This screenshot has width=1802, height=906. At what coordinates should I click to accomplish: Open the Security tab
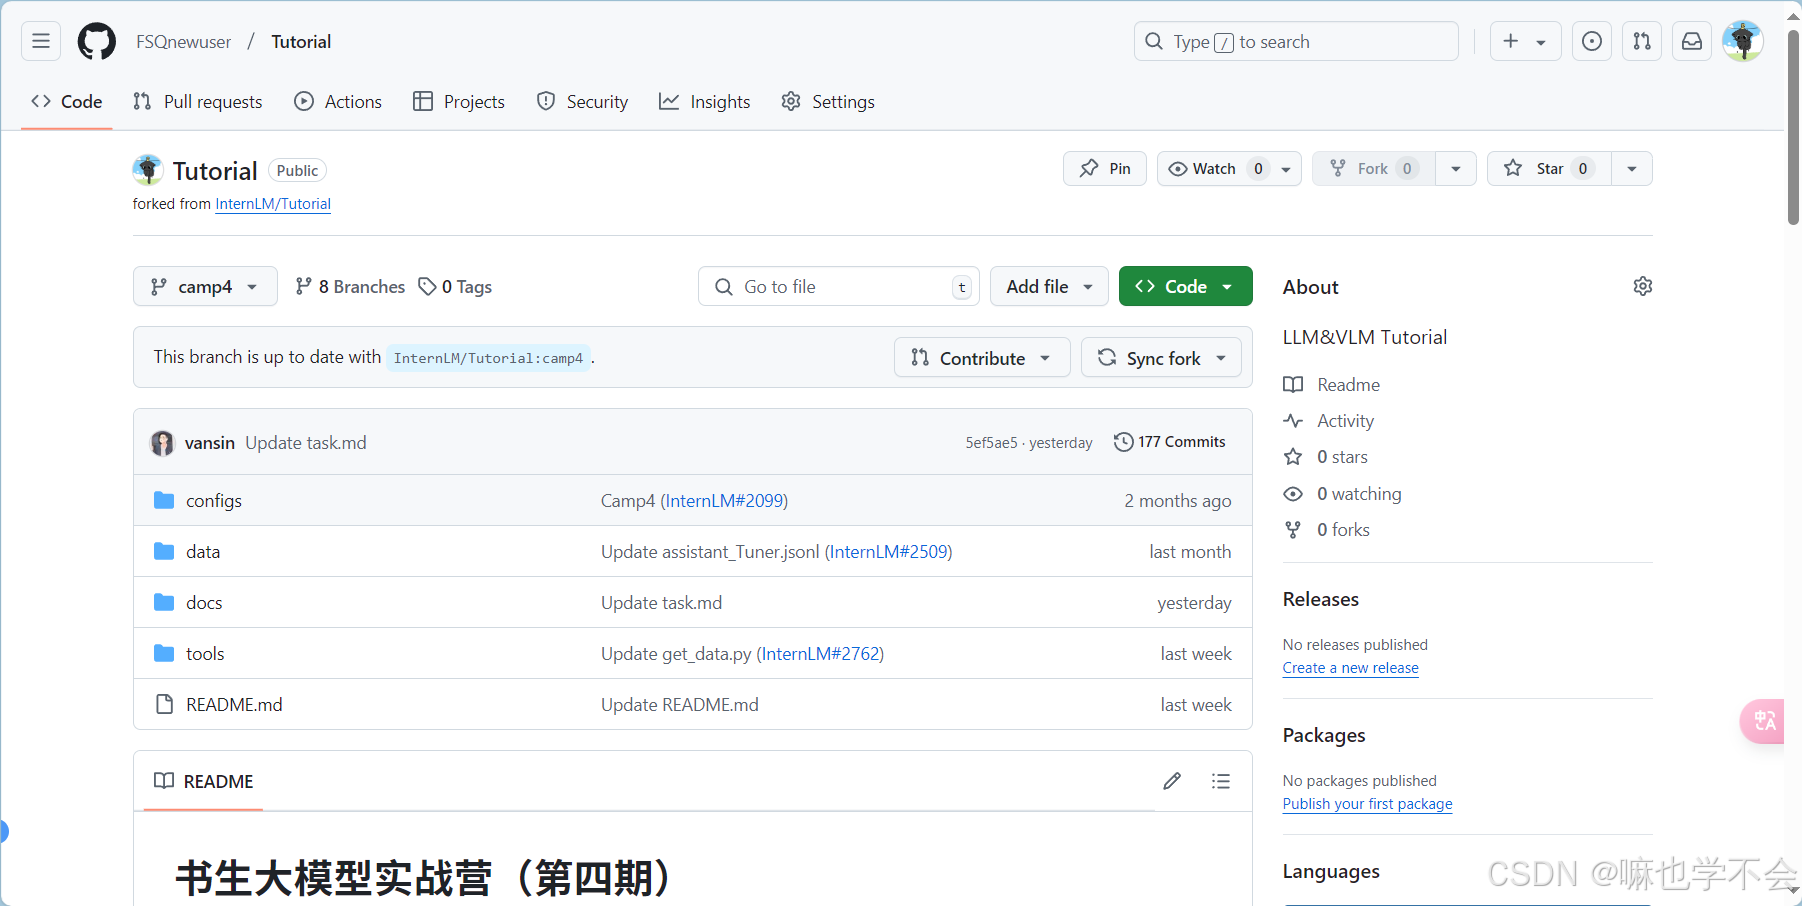[x=583, y=102]
